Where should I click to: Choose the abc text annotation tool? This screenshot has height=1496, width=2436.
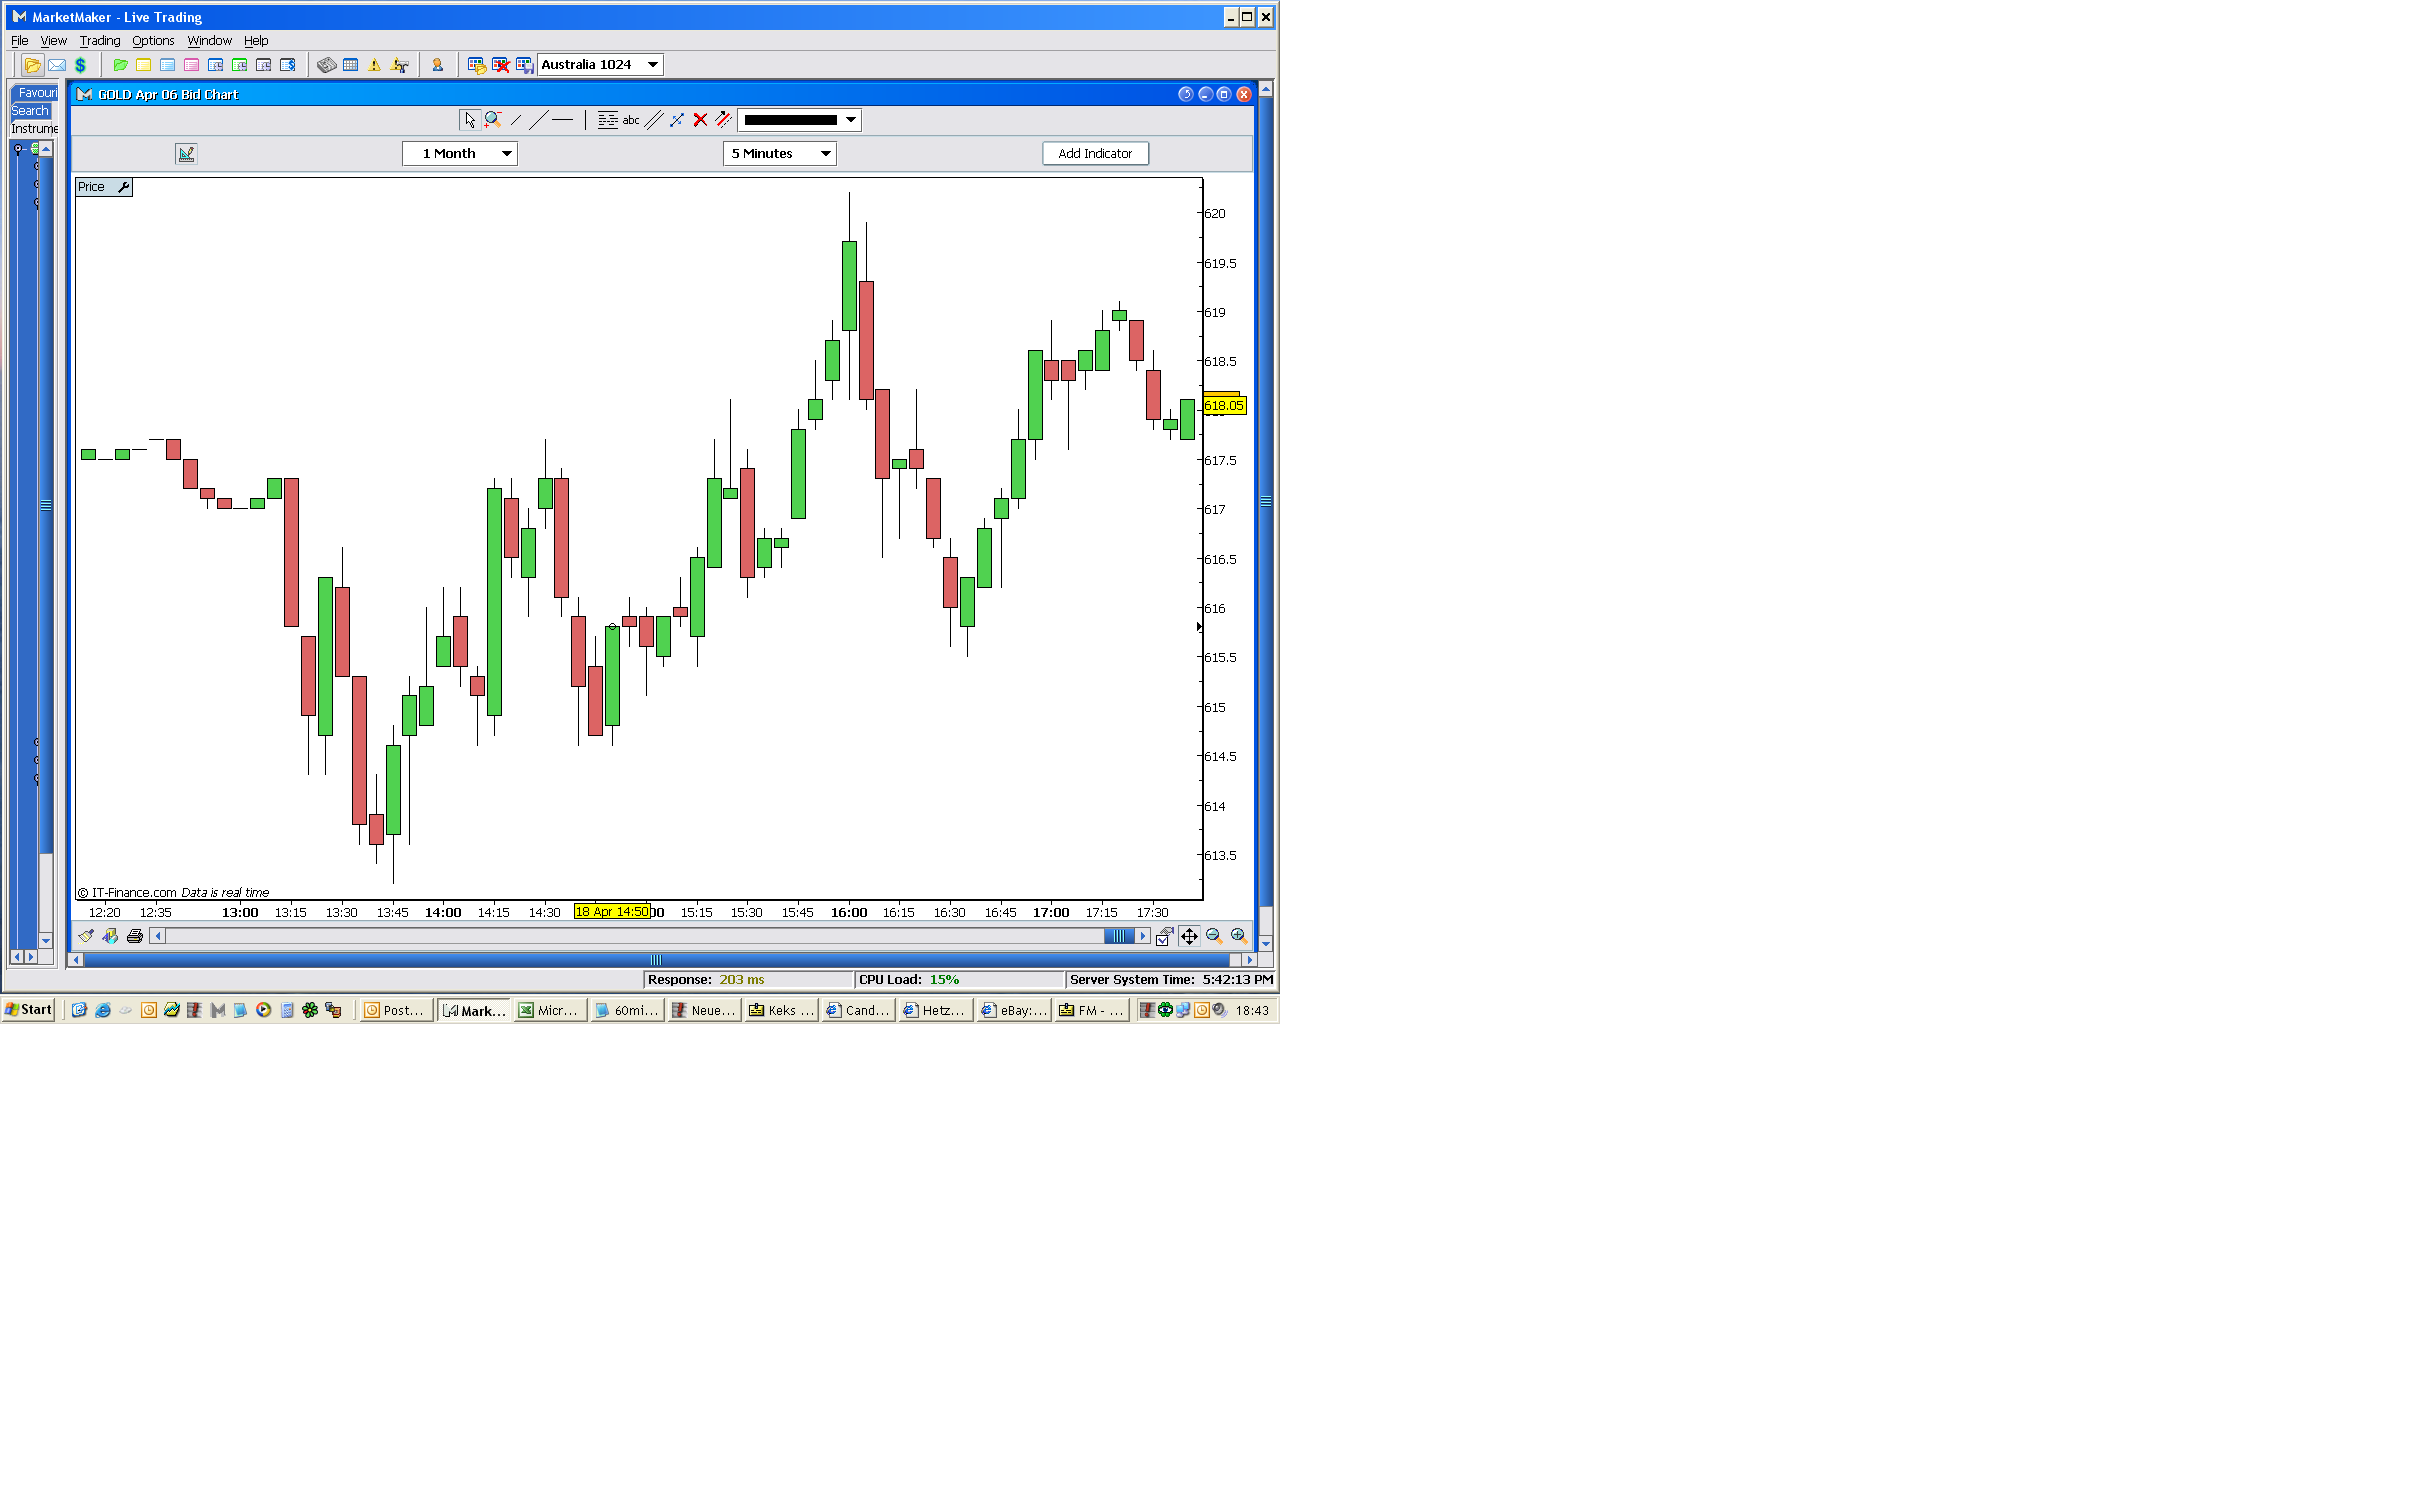631,120
